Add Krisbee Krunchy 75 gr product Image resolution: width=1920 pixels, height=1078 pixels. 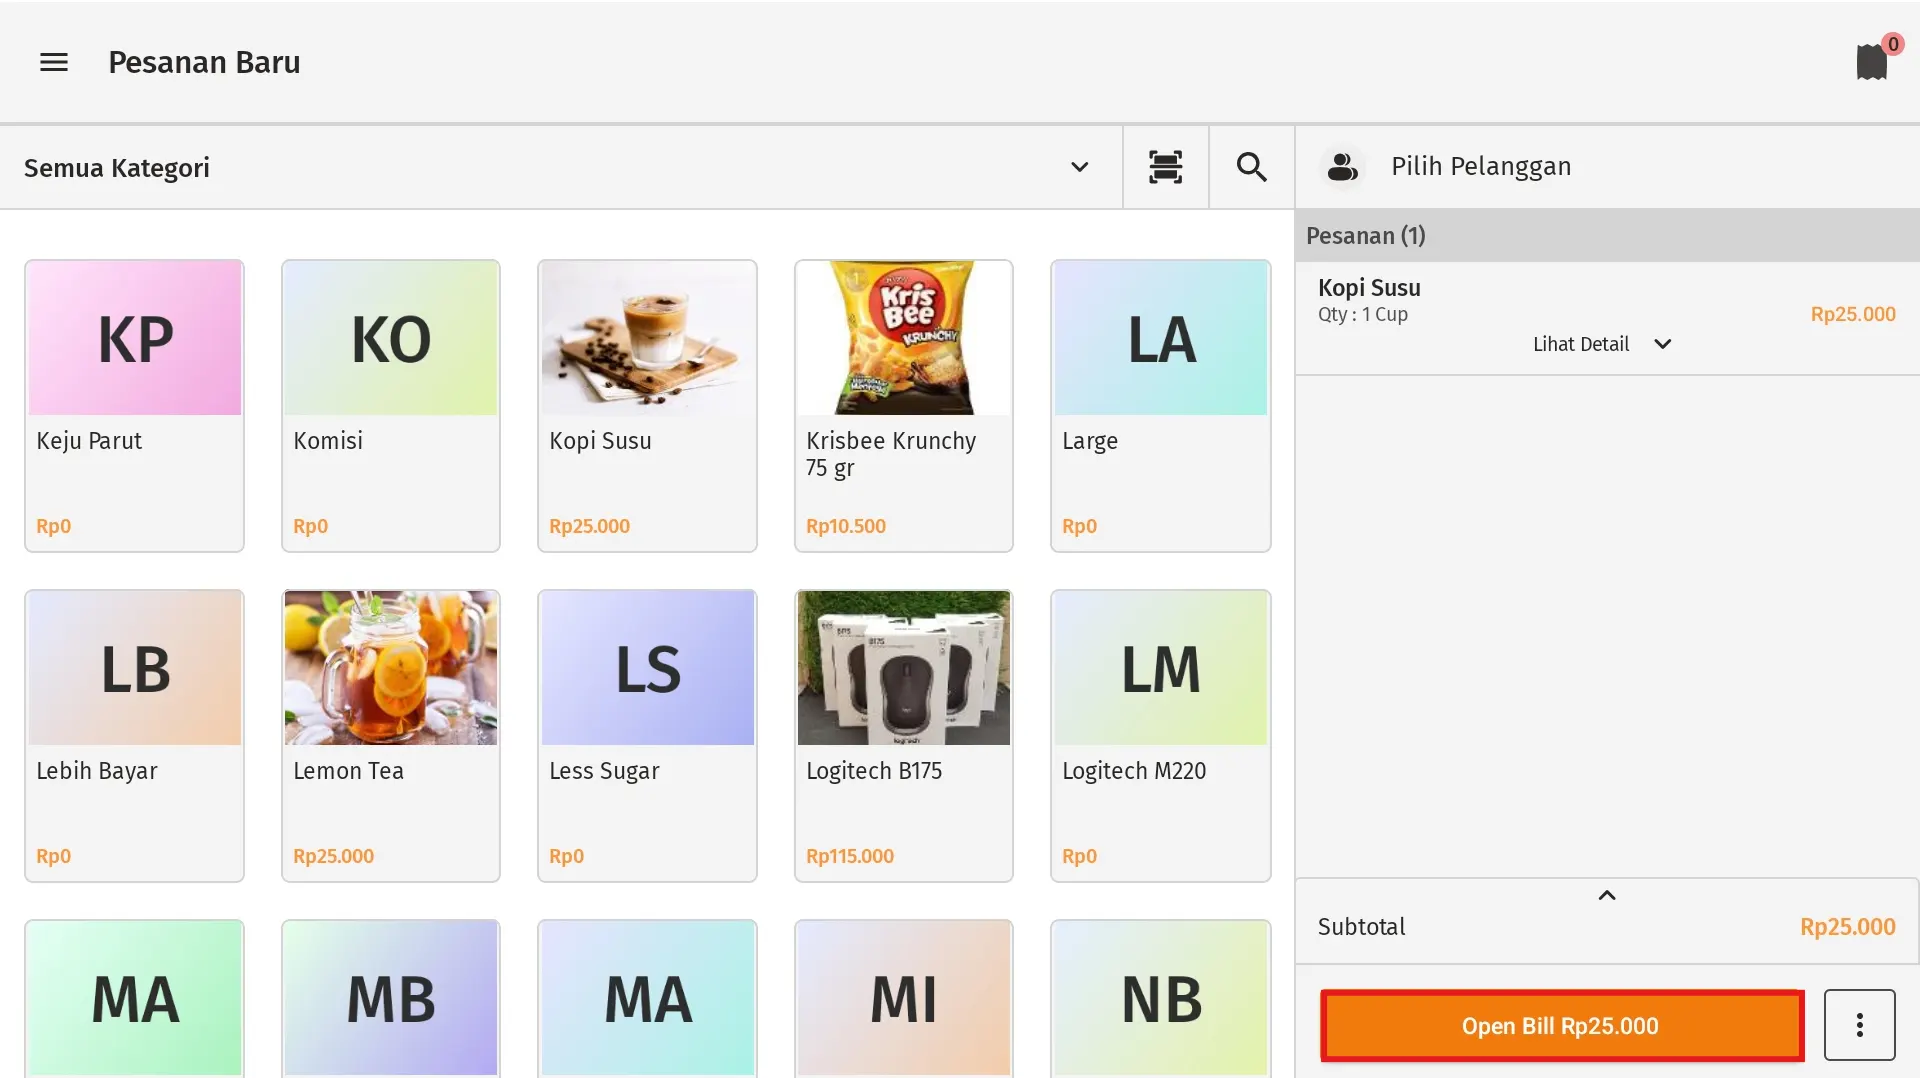point(903,405)
